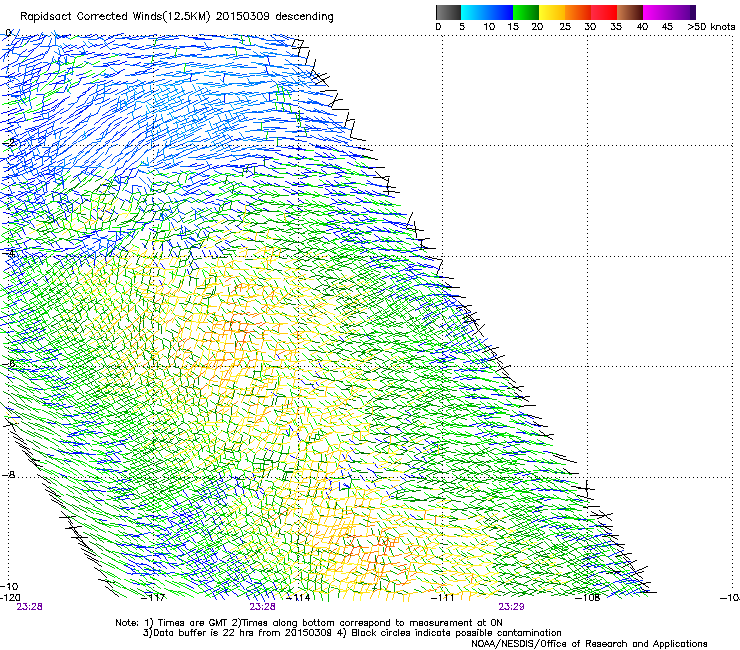The height and width of the screenshot is (650, 740).
Task: Select the yellow 20-25 knots legend color
Action: coord(552,12)
